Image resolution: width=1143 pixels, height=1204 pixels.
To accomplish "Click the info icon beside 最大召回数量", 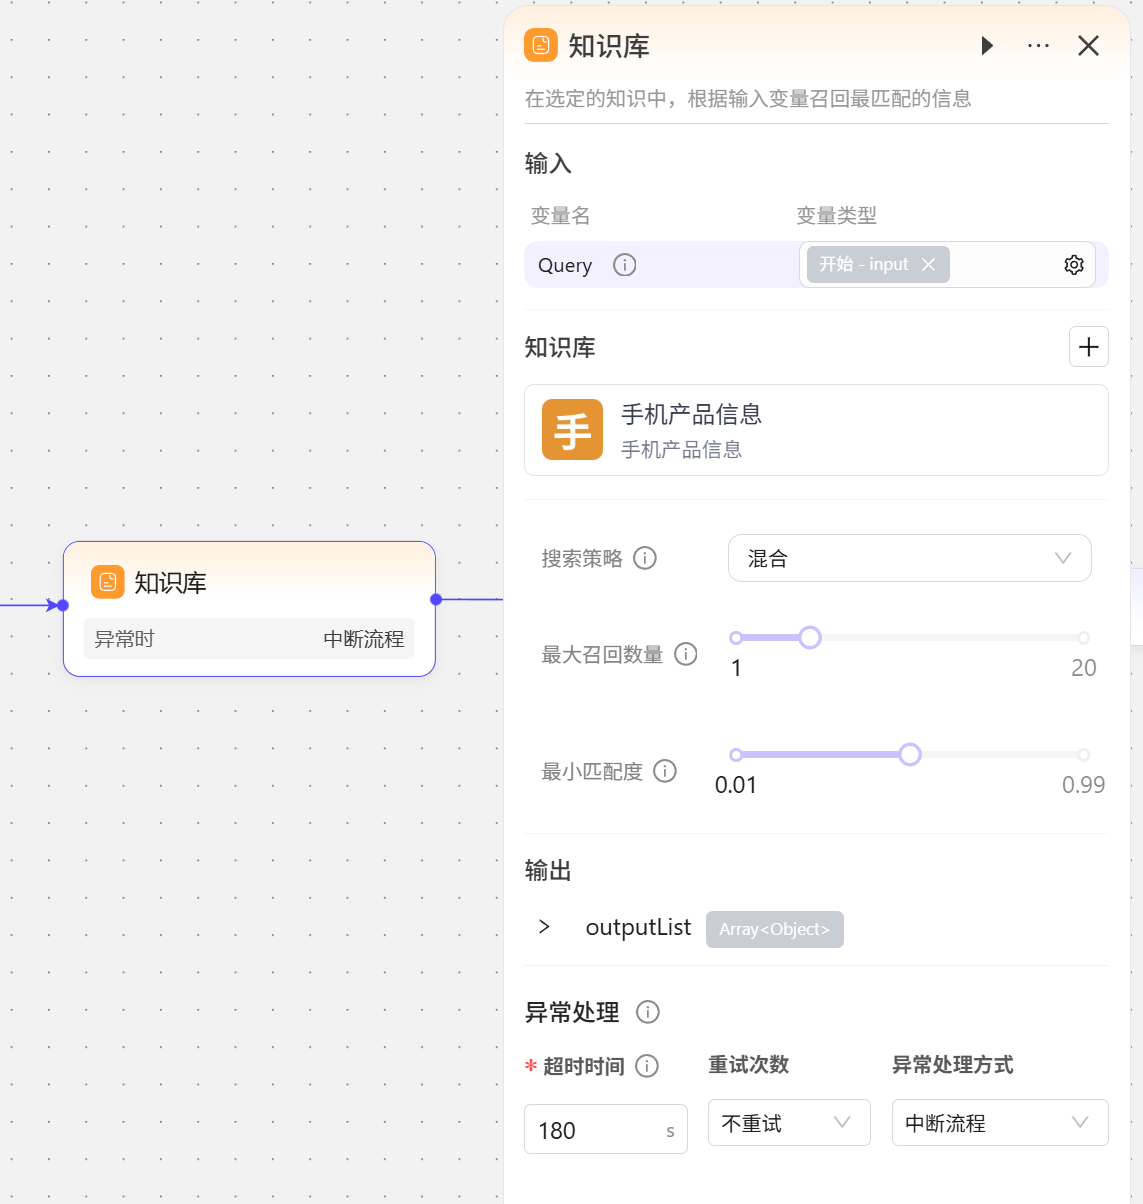I will 686,654.
